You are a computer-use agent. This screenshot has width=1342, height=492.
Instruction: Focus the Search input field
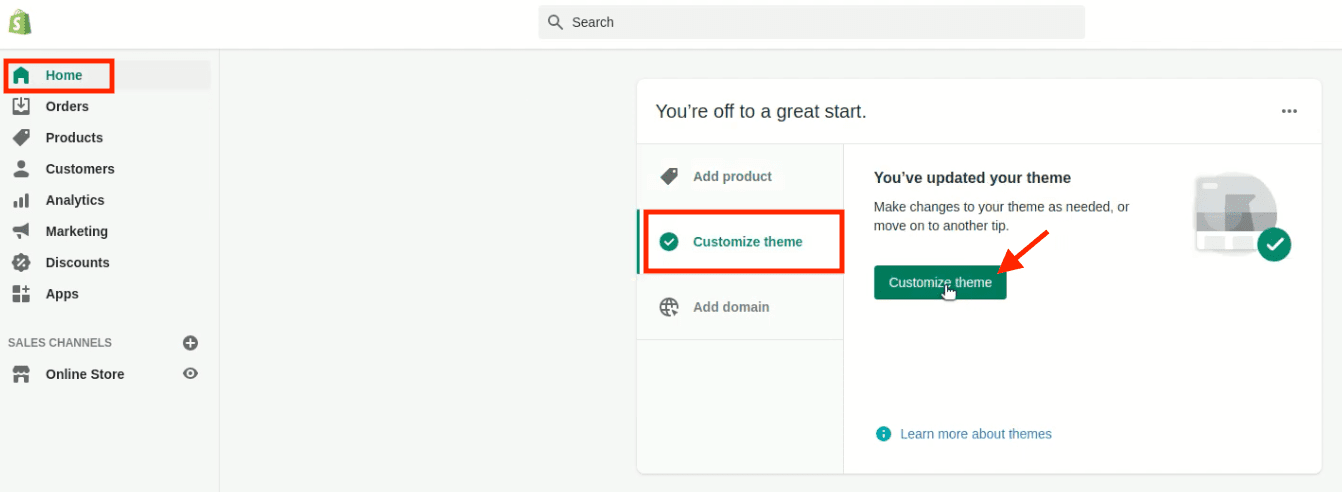pos(811,22)
